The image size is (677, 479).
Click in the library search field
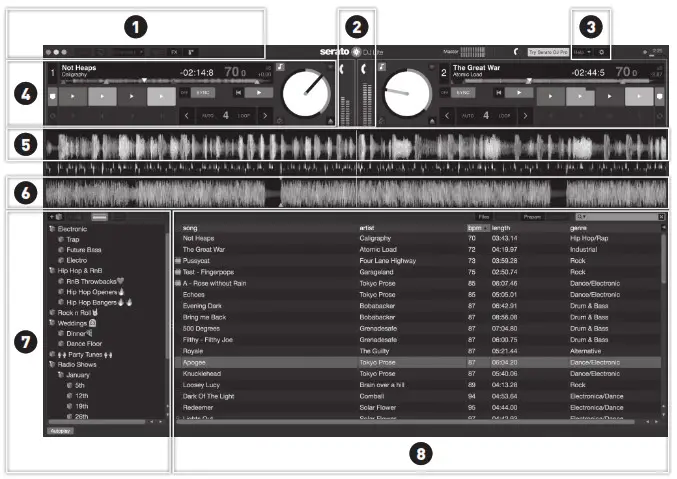(x=622, y=217)
